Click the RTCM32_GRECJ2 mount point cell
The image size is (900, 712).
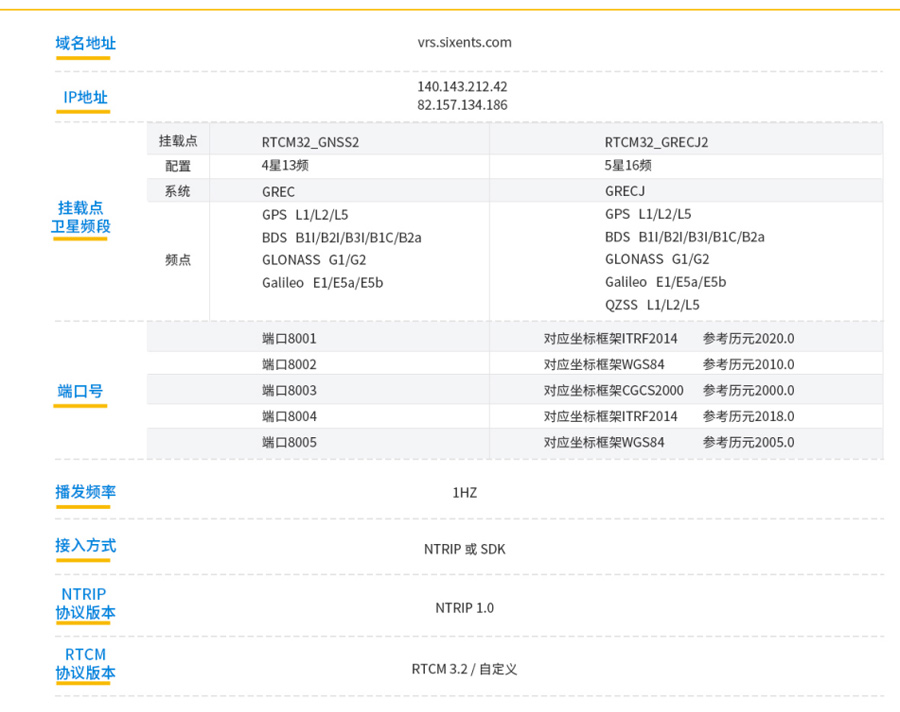[656, 142]
